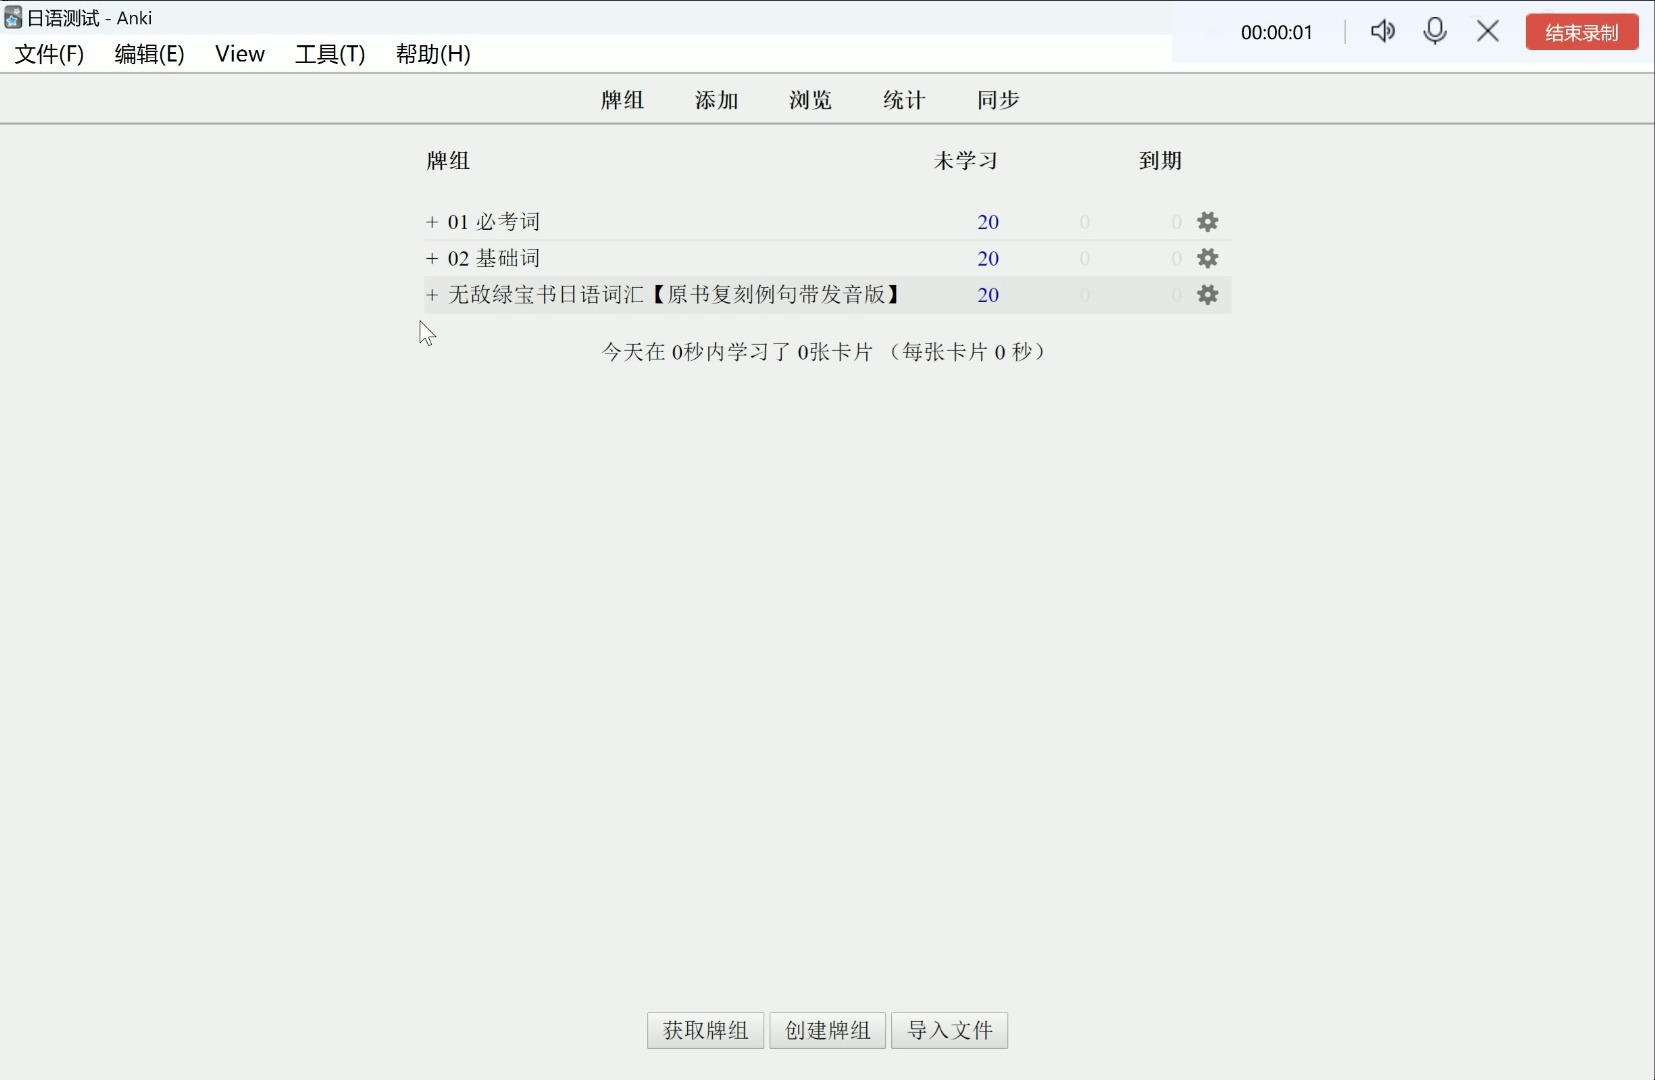Open the 文件(F) menu
1655x1080 pixels.
(x=49, y=54)
